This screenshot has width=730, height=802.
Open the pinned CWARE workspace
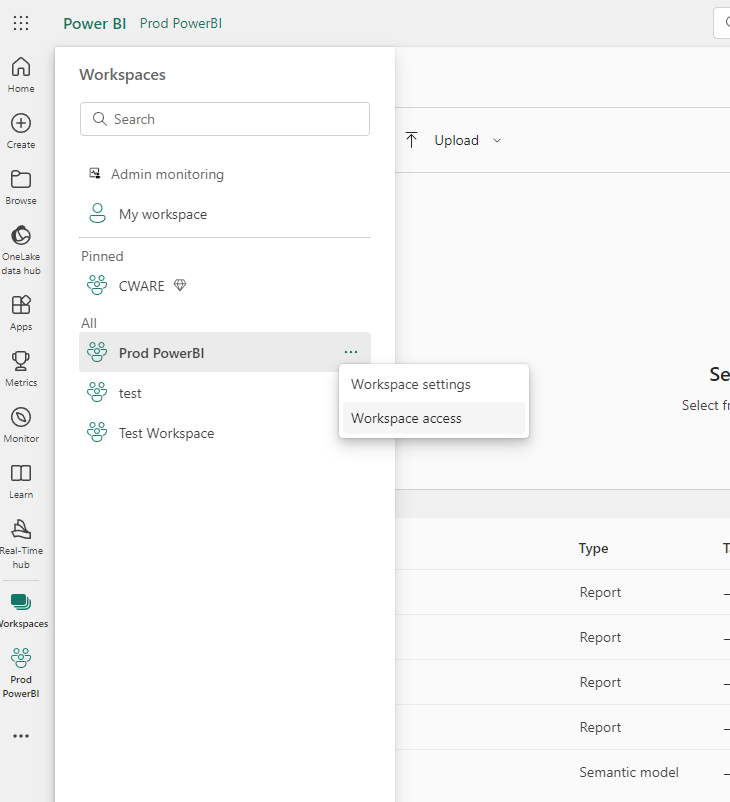141,286
